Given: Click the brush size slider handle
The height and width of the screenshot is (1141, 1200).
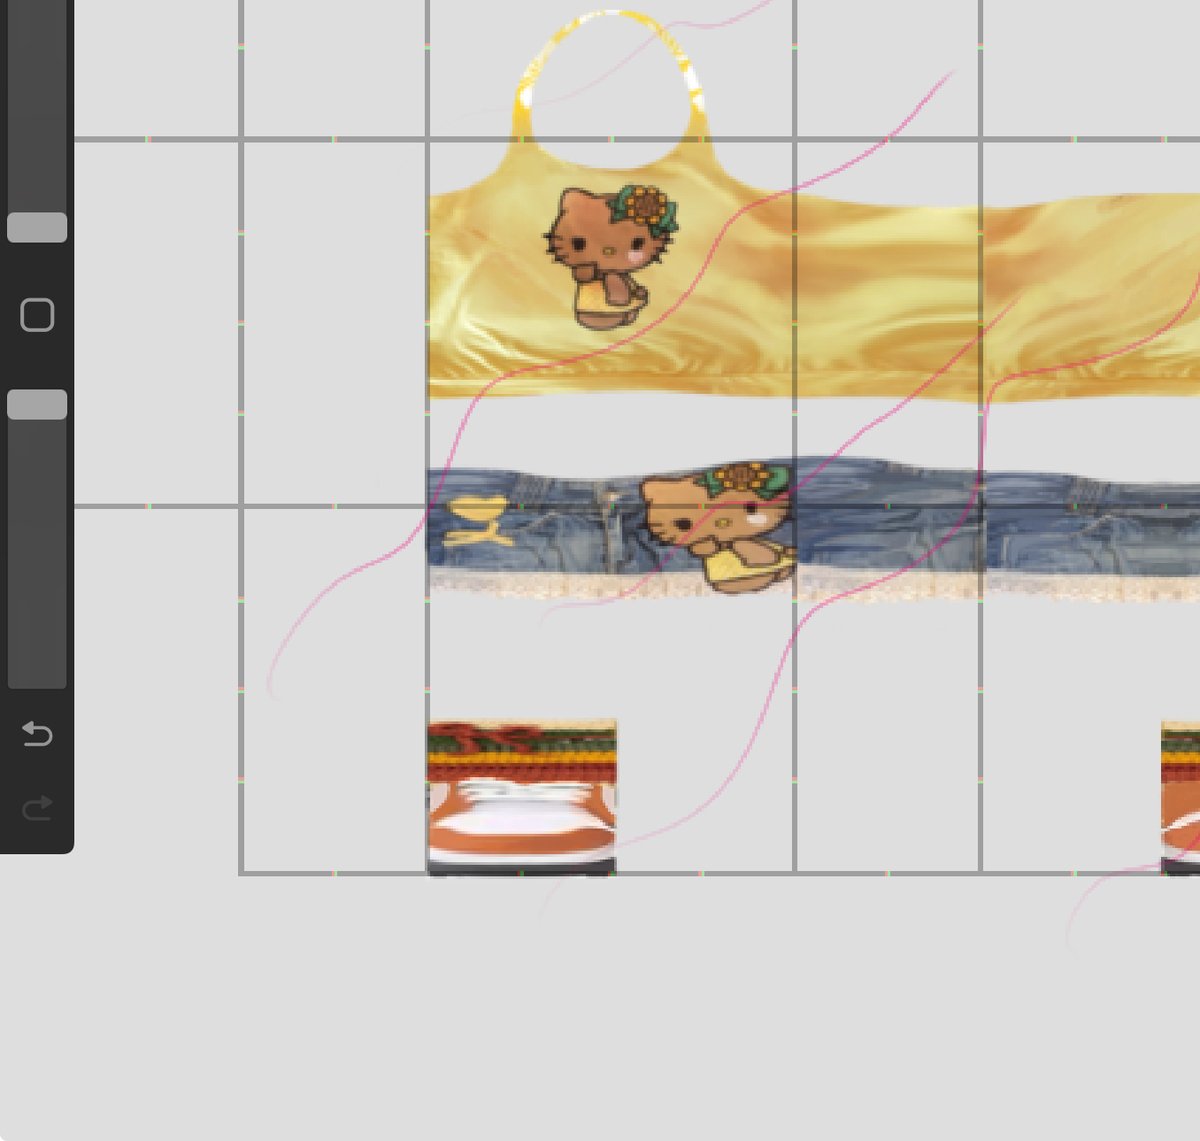Looking at the screenshot, I should 37,227.
